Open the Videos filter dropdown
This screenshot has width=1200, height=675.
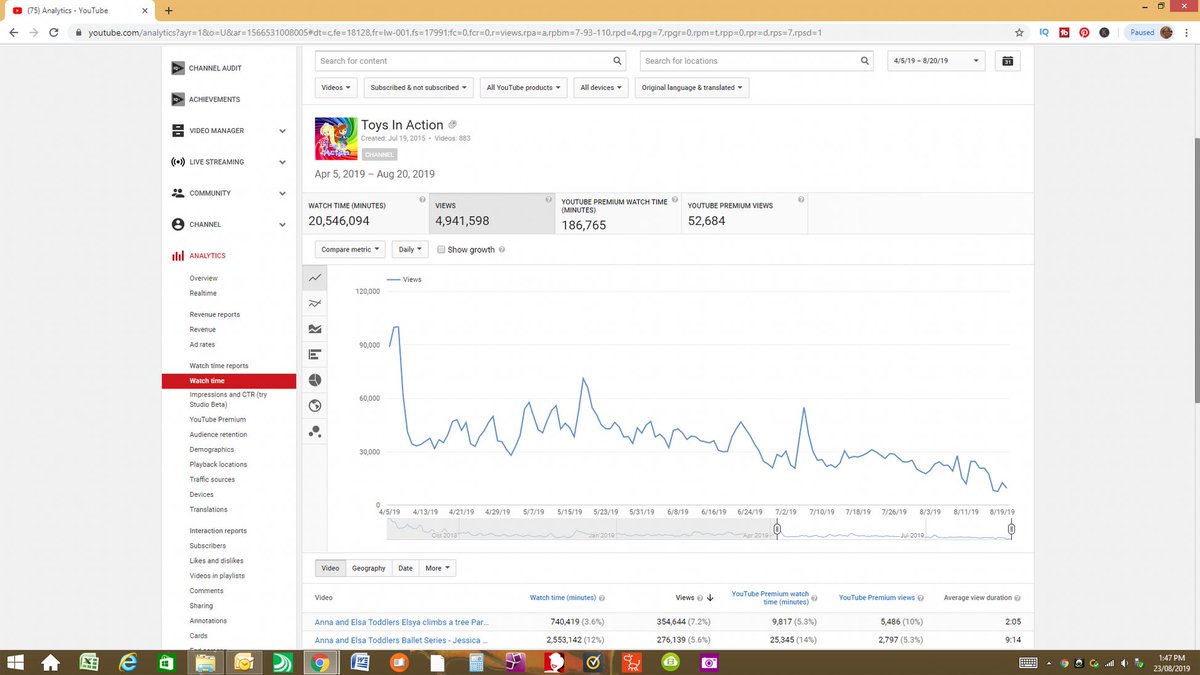pyautogui.click(x=335, y=88)
